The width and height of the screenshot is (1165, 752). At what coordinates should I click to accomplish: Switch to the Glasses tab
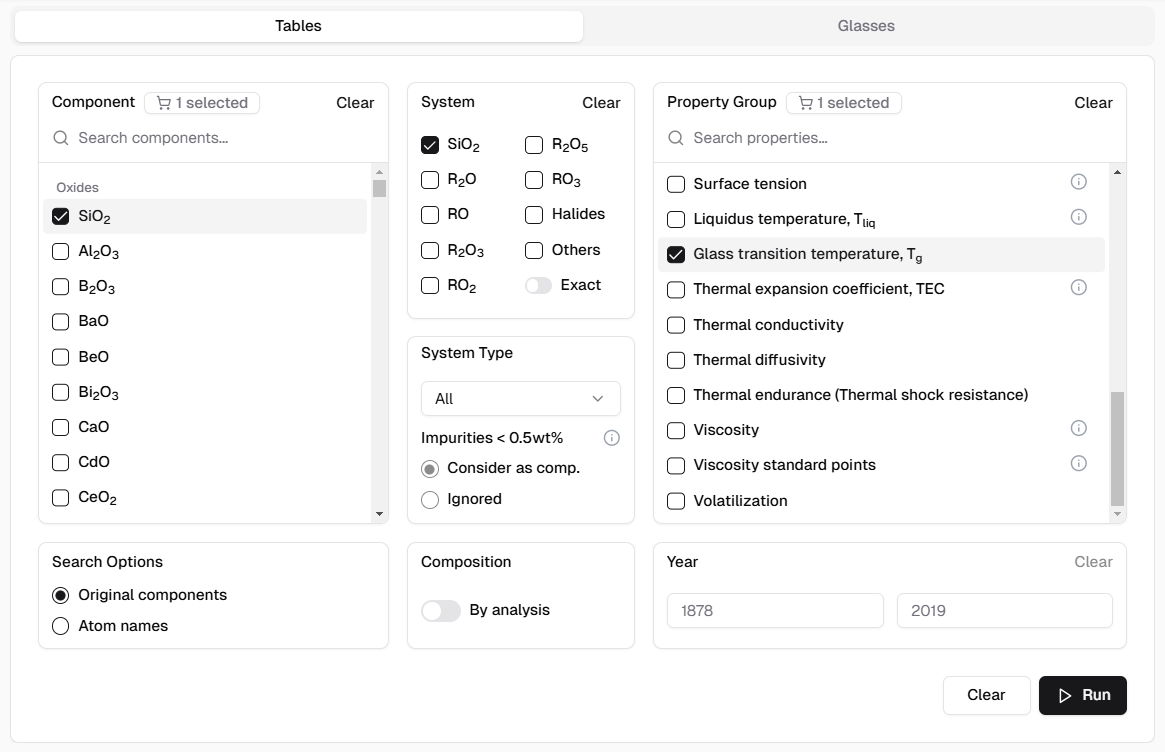pyautogui.click(x=866, y=26)
